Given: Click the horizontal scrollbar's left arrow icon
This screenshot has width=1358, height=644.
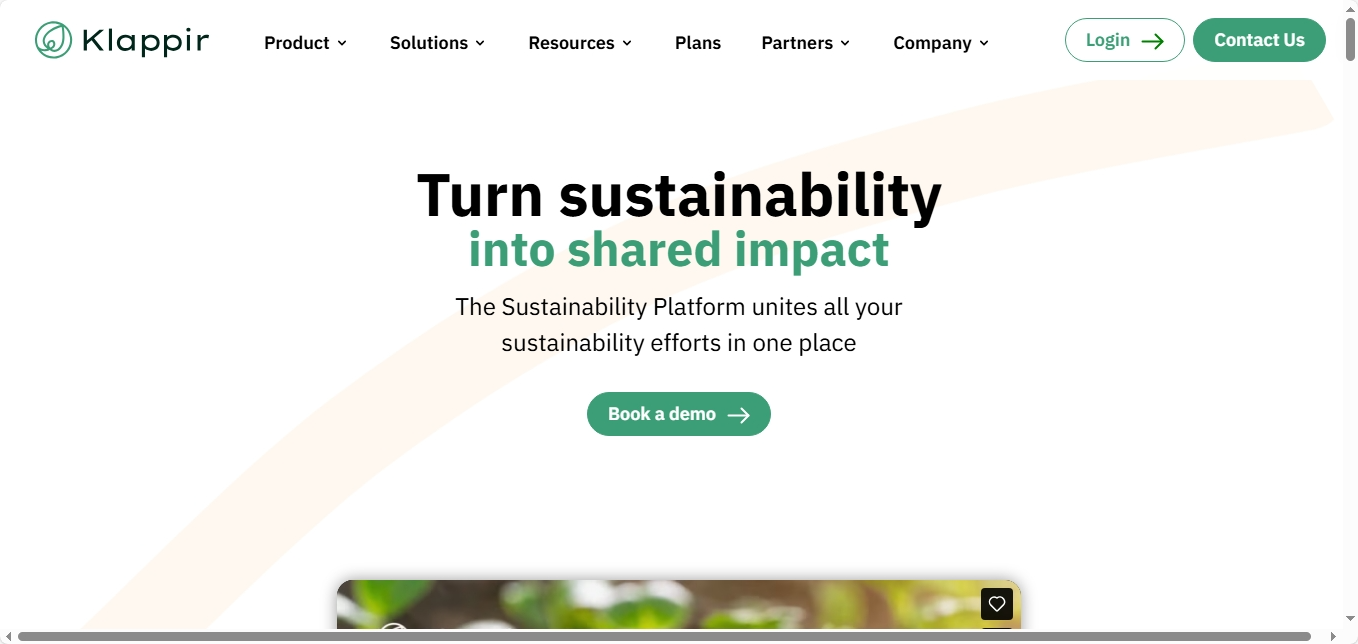Looking at the screenshot, I should pyautogui.click(x=8, y=636).
